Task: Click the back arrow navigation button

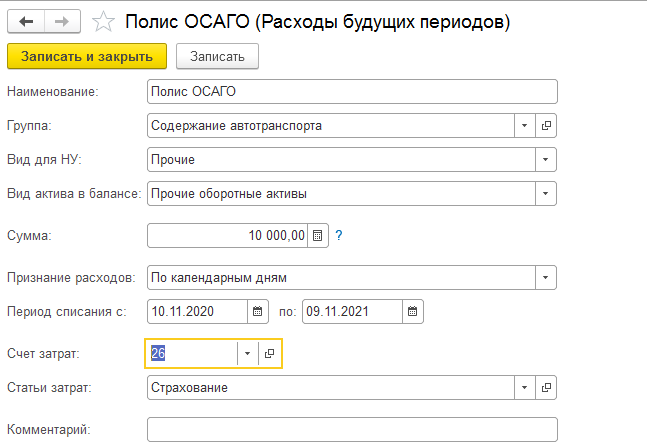Action: pyautogui.click(x=26, y=21)
